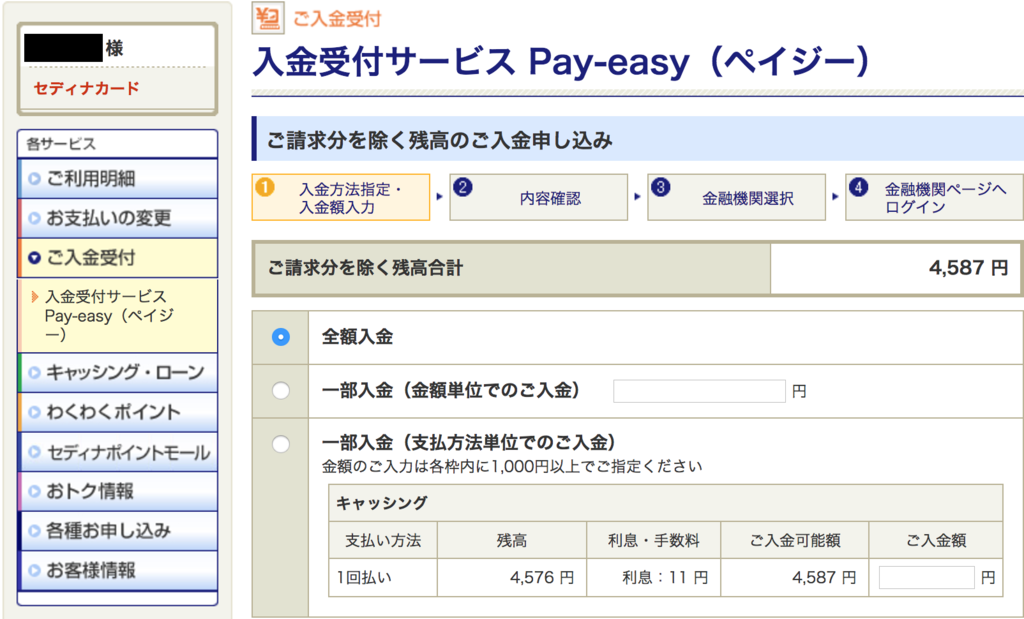
Task: Click the ご入金額 column header
Action: pos(936,541)
